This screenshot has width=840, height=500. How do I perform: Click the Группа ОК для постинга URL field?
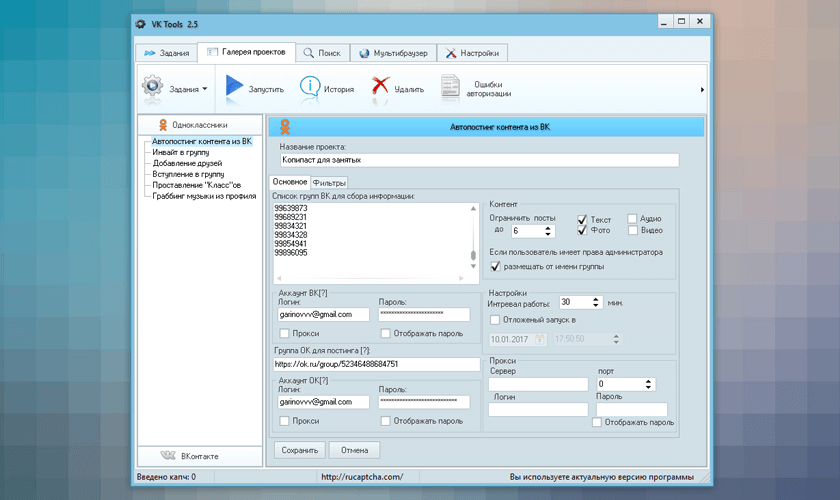pyautogui.click(x=377, y=364)
